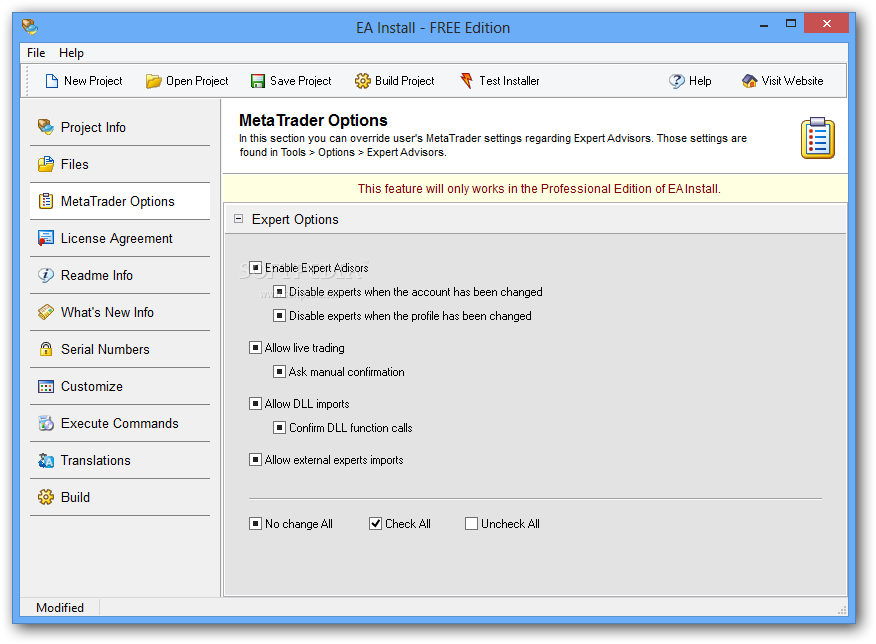
Task: Tick the Uncheck All checkbox
Action: [472, 524]
